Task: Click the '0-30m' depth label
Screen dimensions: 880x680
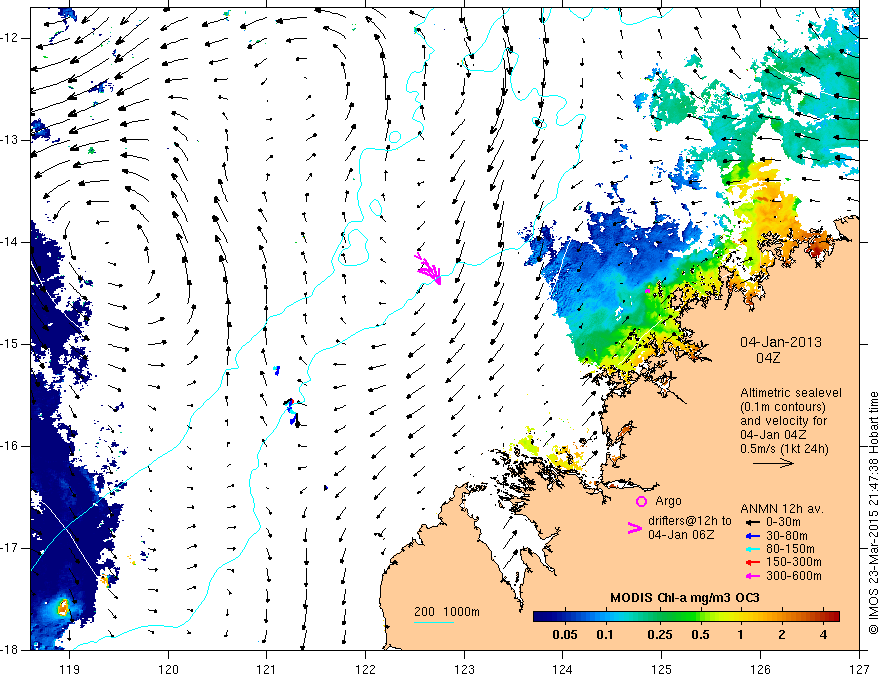Action: click(x=783, y=522)
